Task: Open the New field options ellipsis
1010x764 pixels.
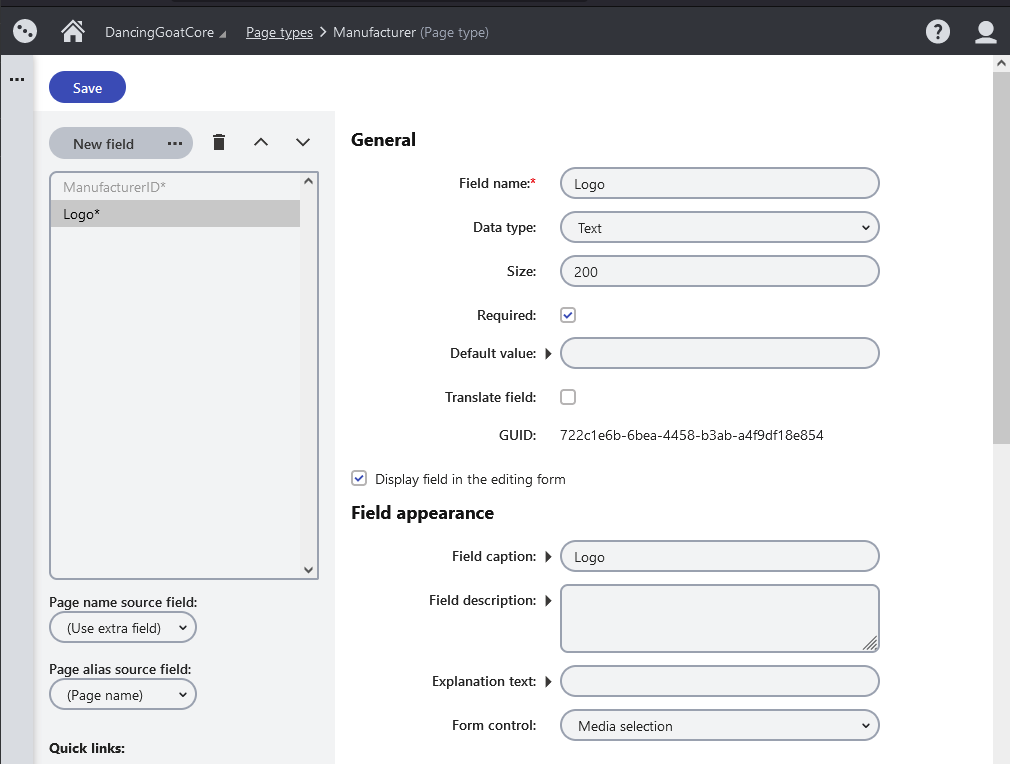Action: pos(175,144)
